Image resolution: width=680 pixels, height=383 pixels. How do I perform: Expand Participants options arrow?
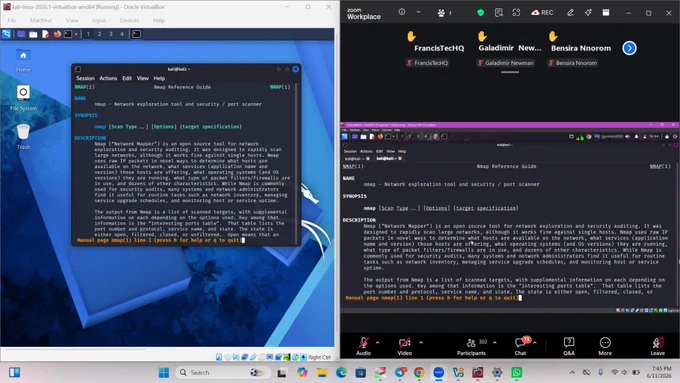click(x=494, y=343)
